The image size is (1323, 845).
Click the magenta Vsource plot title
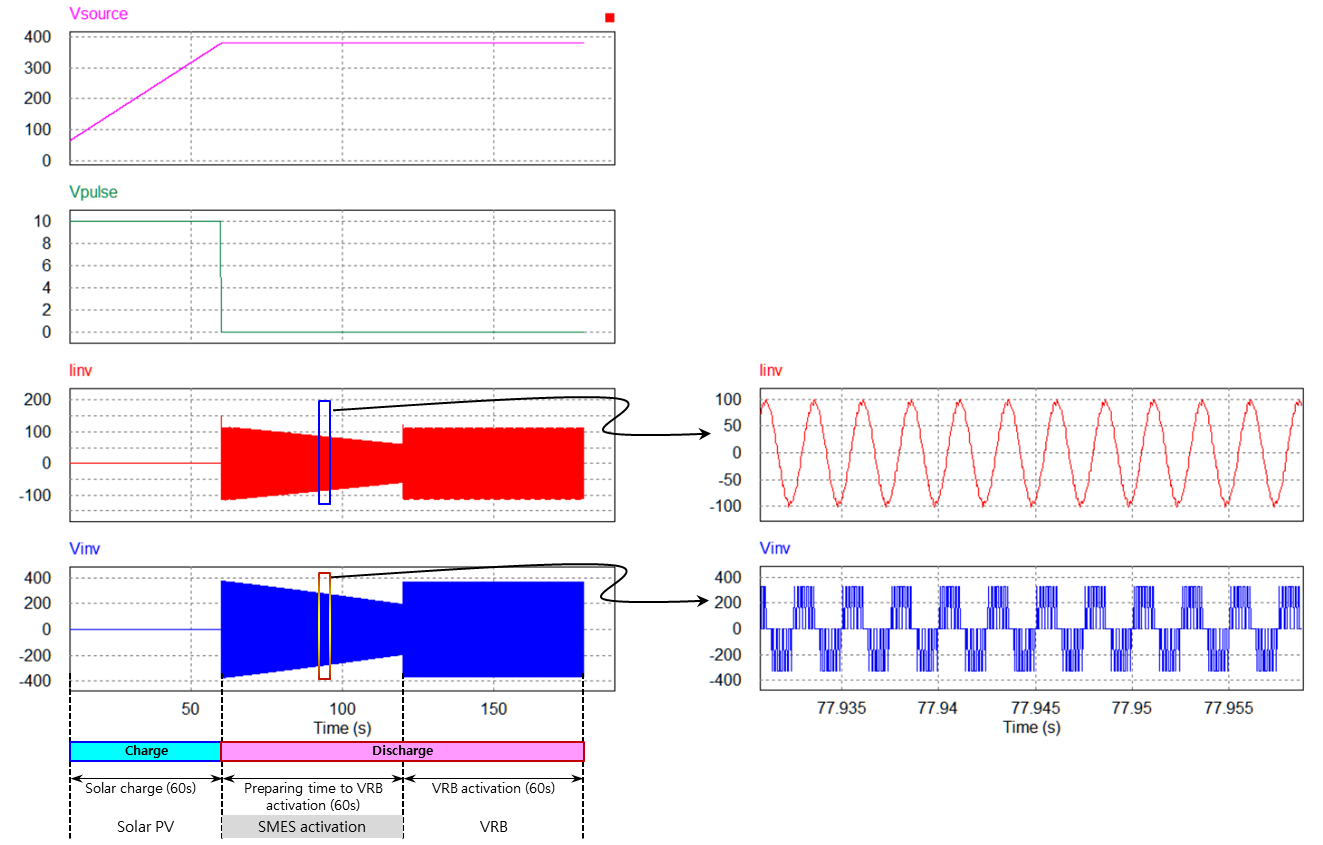(x=98, y=14)
